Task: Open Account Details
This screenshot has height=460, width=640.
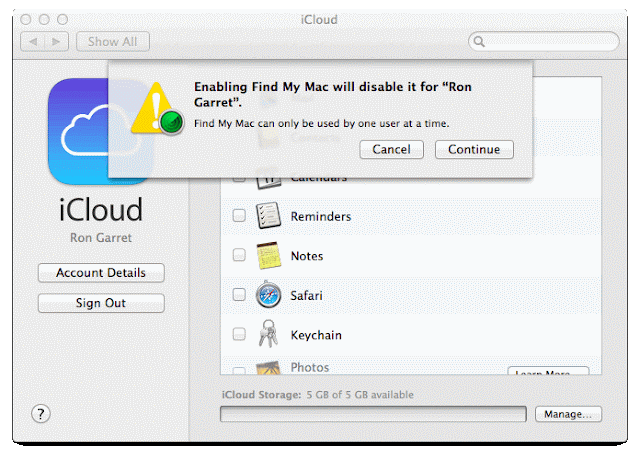Action: pyautogui.click(x=101, y=273)
